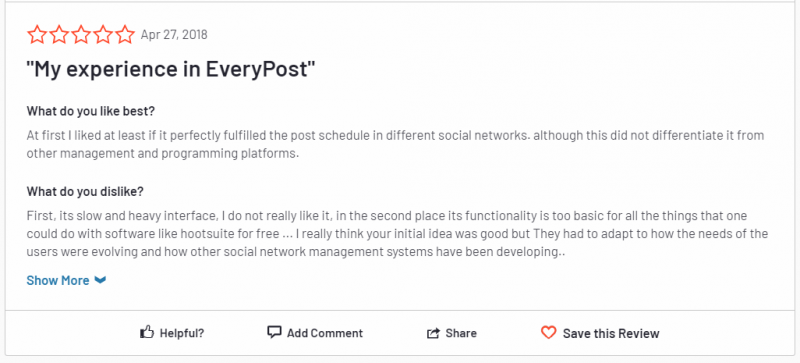Click the Share label text
Image resolution: width=800 pixels, height=363 pixels.
[461, 333]
